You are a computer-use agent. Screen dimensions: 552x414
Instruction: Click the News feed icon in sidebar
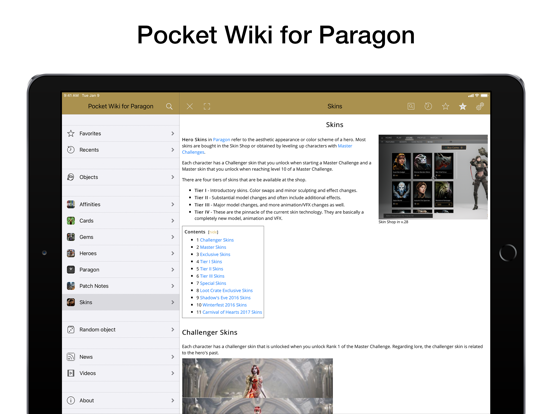click(71, 357)
